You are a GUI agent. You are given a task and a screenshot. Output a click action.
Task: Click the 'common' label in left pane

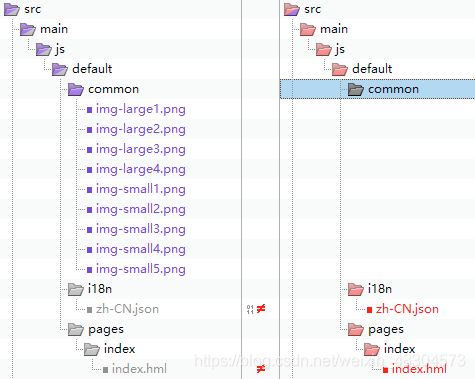(x=113, y=89)
